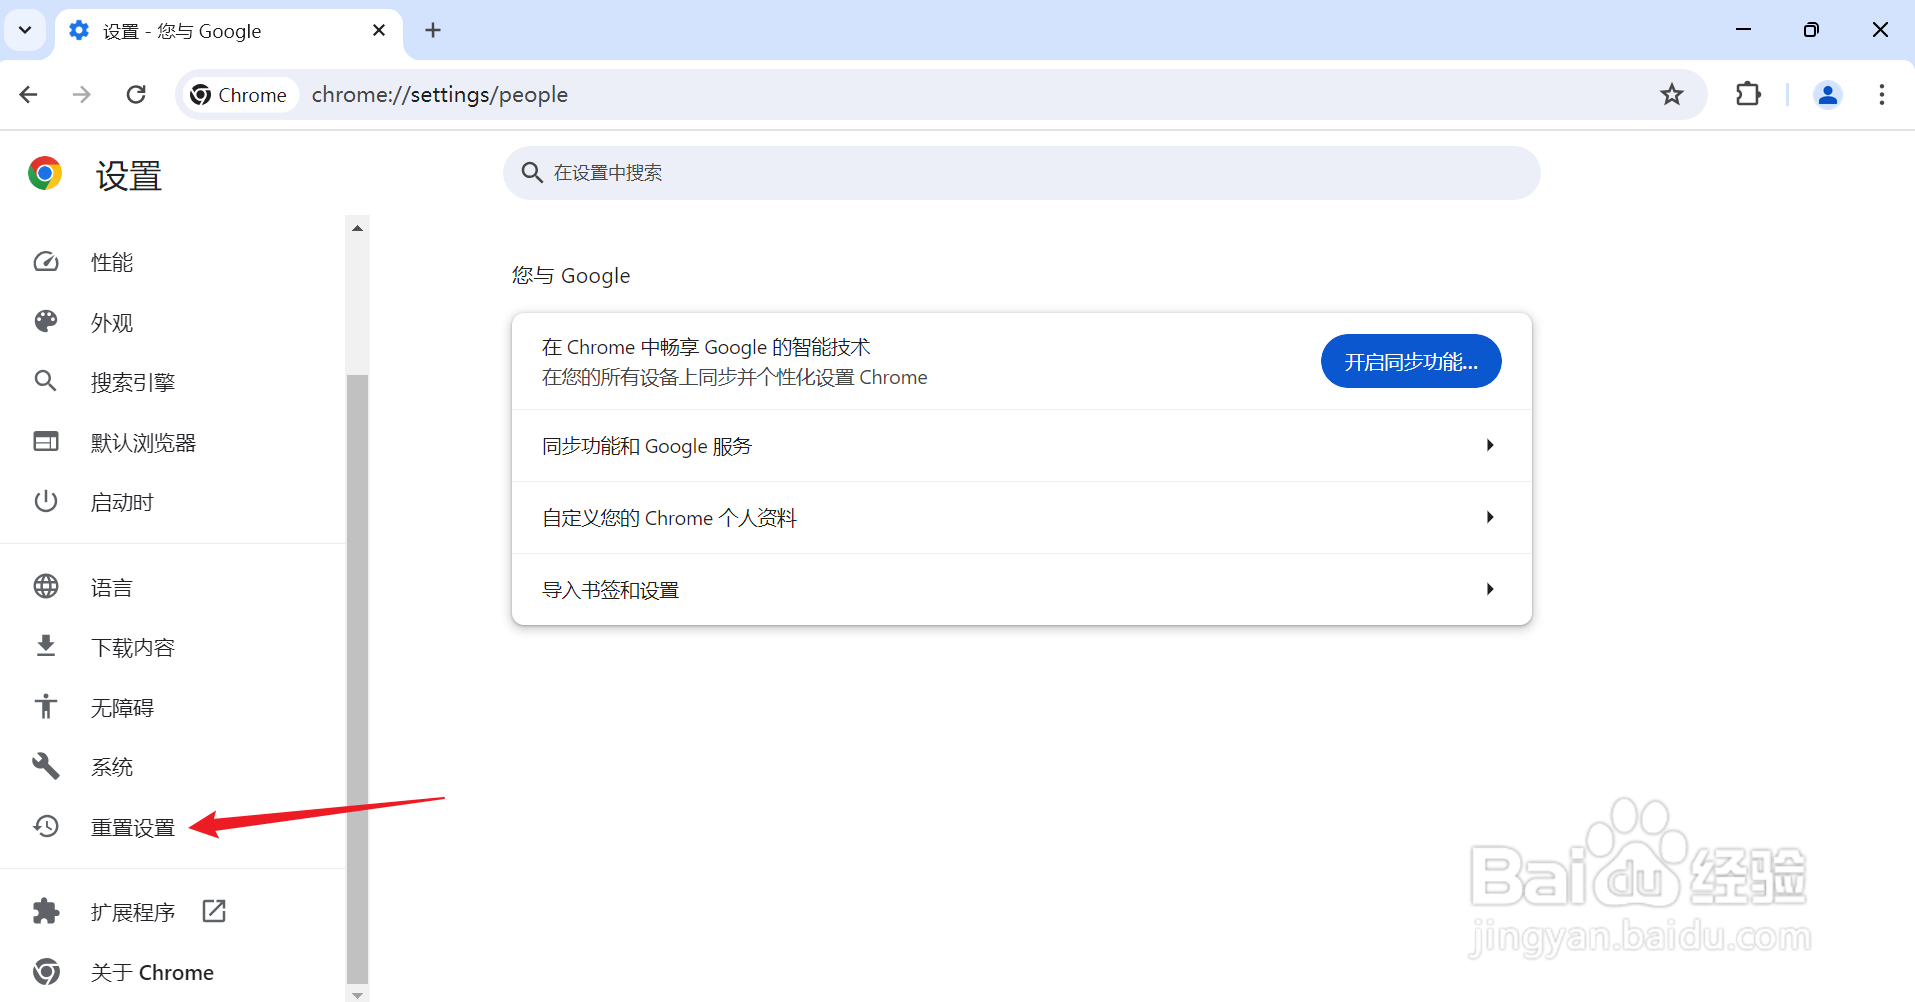This screenshot has width=1915, height=1002.
Task: Close the 设置 - 您与 Google tab
Action: (379, 30)
